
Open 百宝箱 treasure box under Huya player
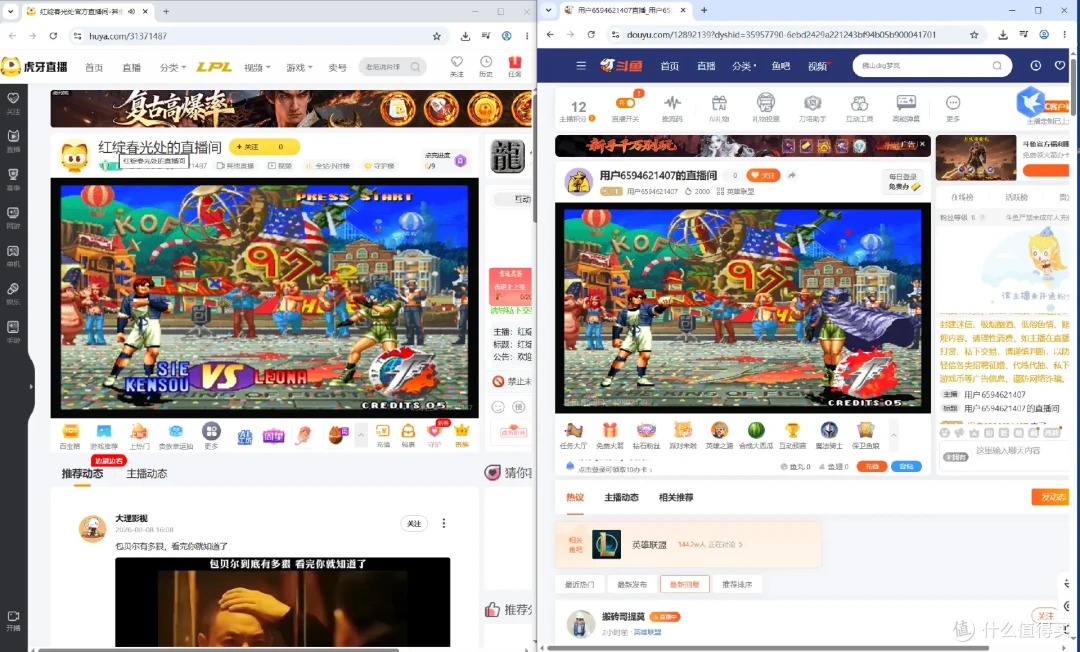[x=70, y=435]
